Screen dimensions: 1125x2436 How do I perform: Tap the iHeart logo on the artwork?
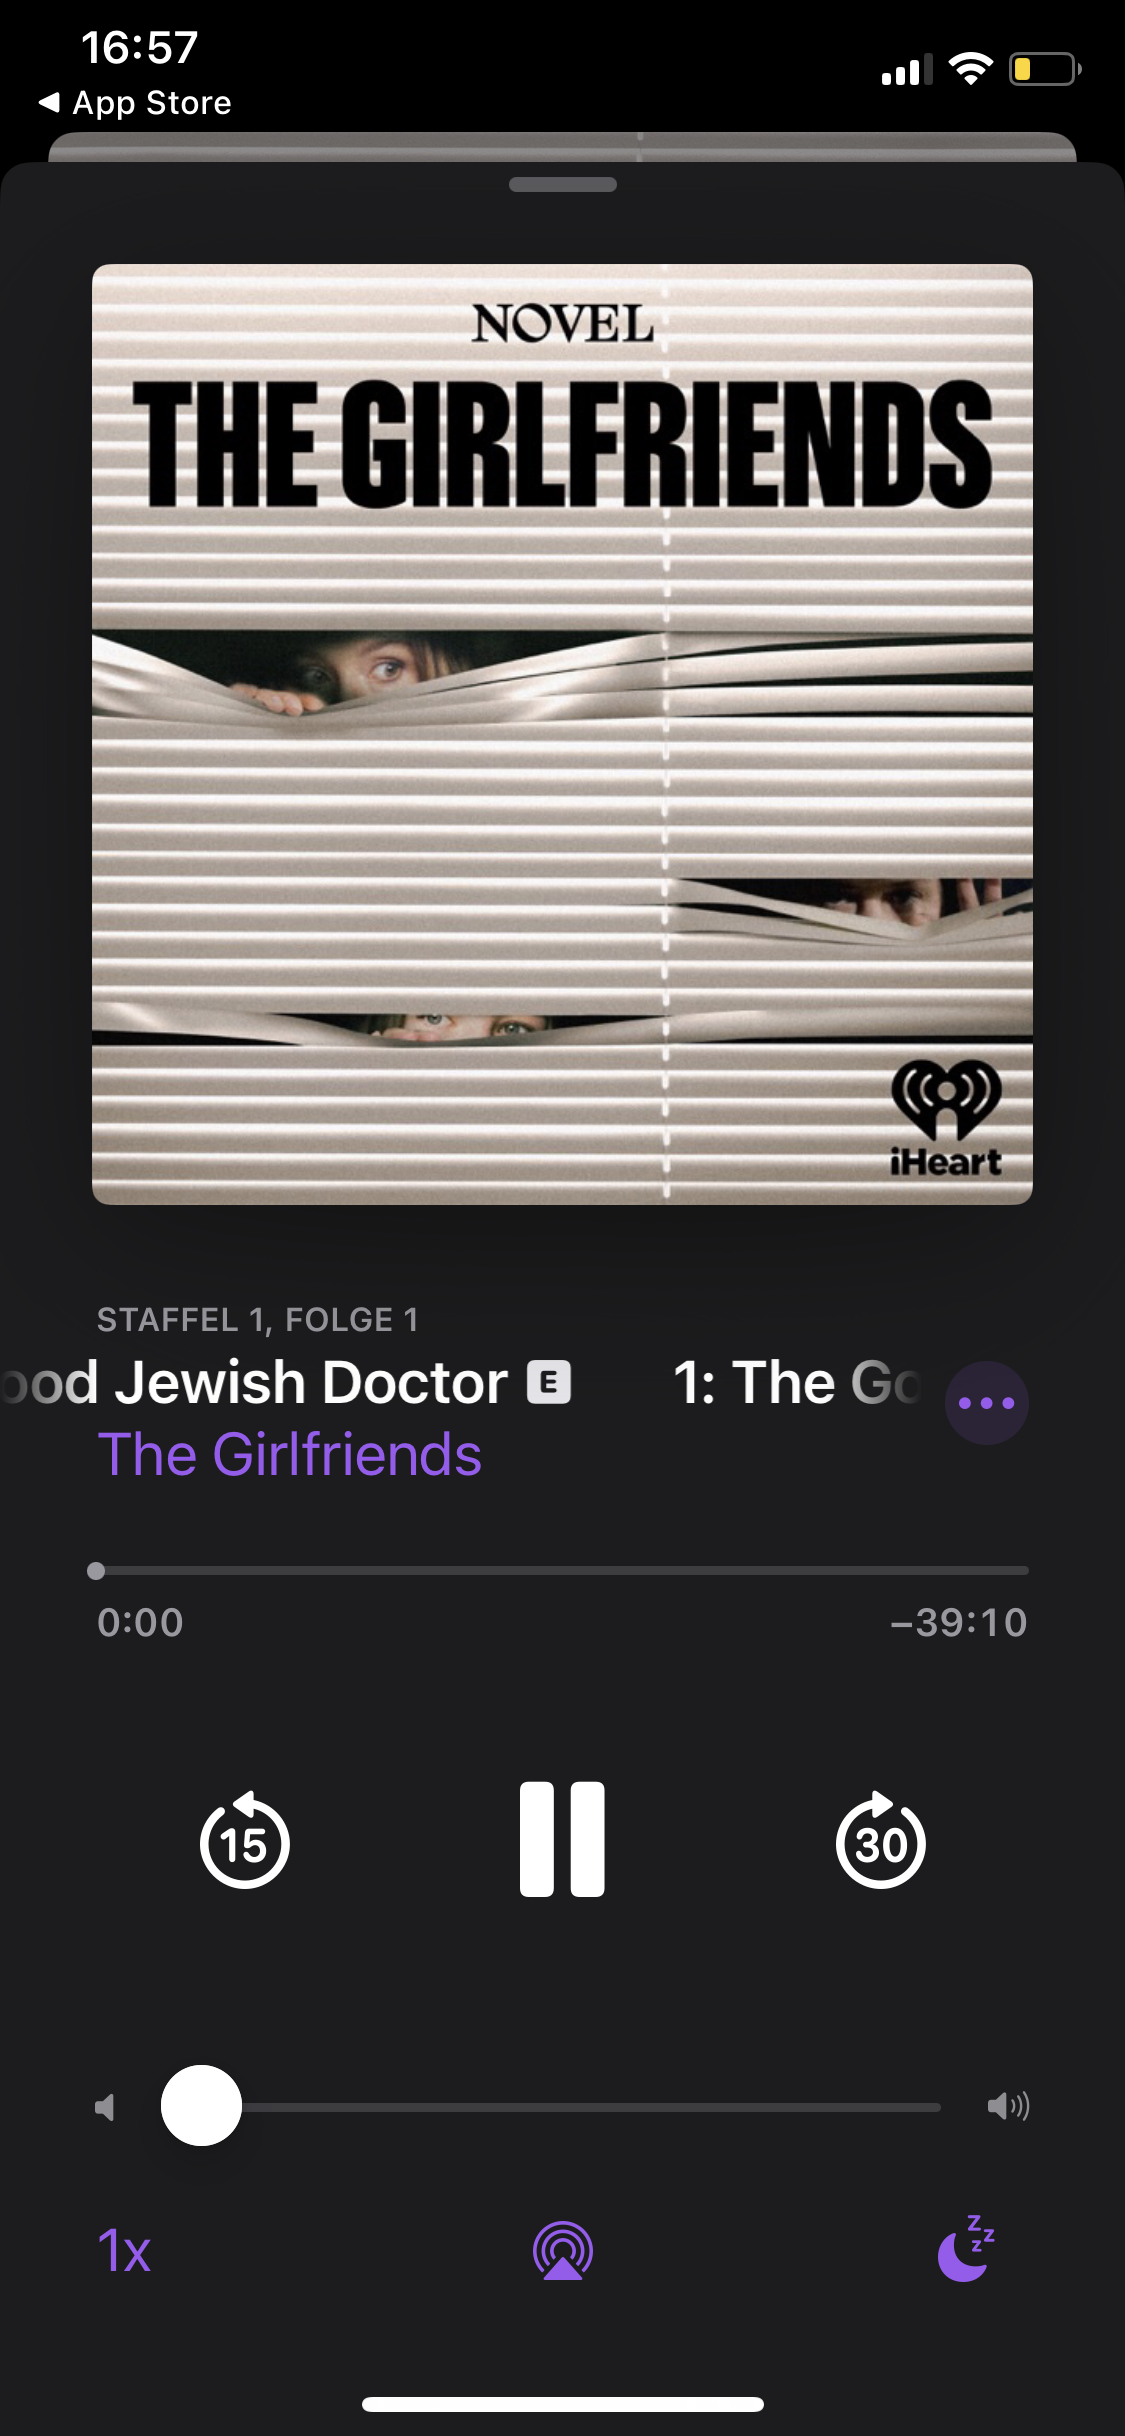point(946,1118)
